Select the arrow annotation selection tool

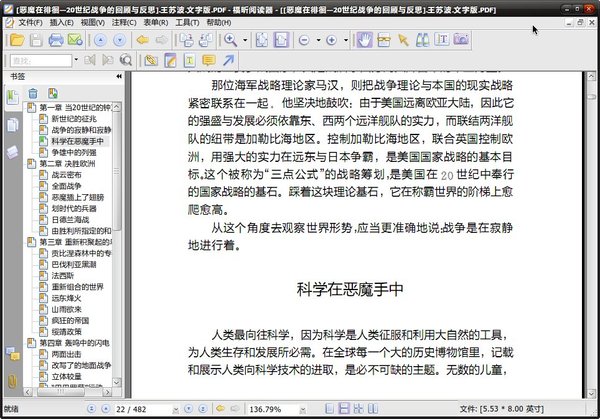[x=403, y=40]
